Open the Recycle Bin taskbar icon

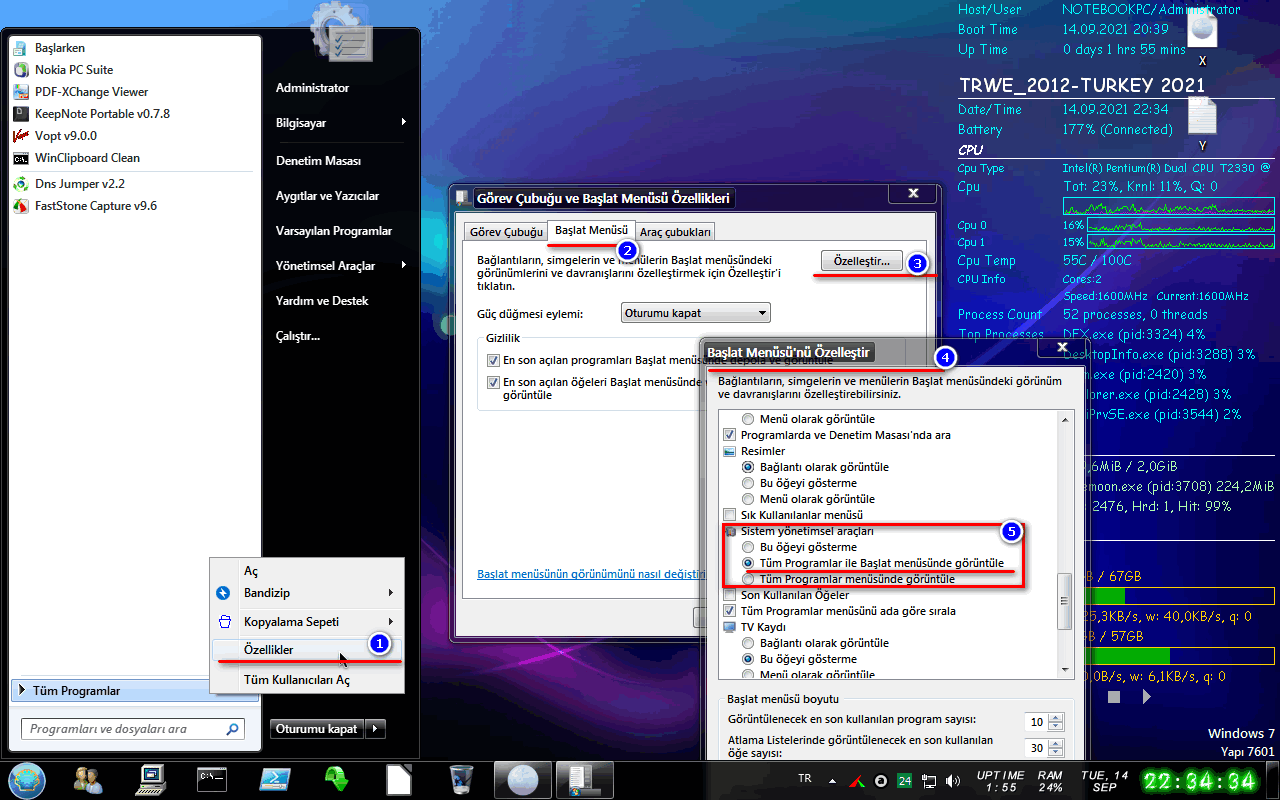(461, 779)
